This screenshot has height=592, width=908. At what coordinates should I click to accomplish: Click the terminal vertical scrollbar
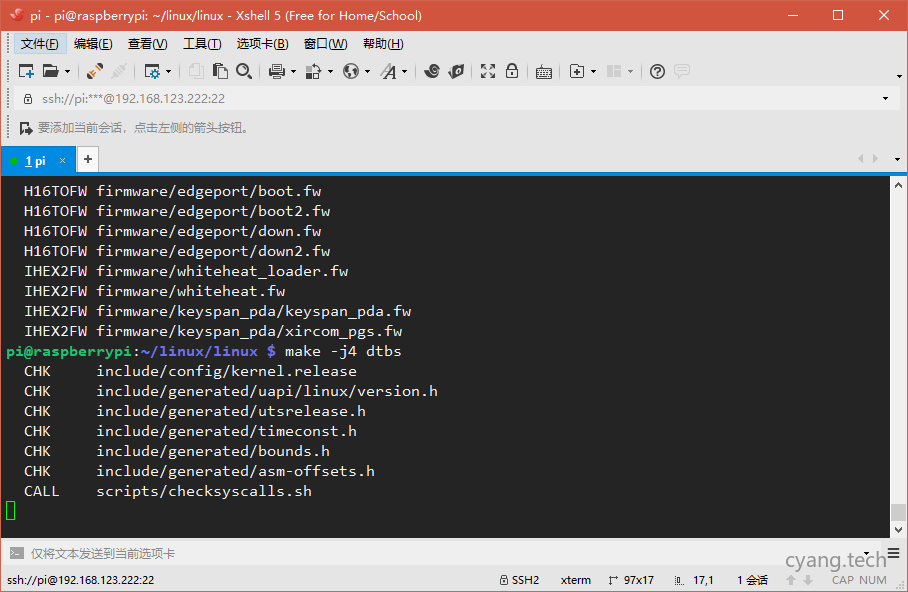(898, 350)
